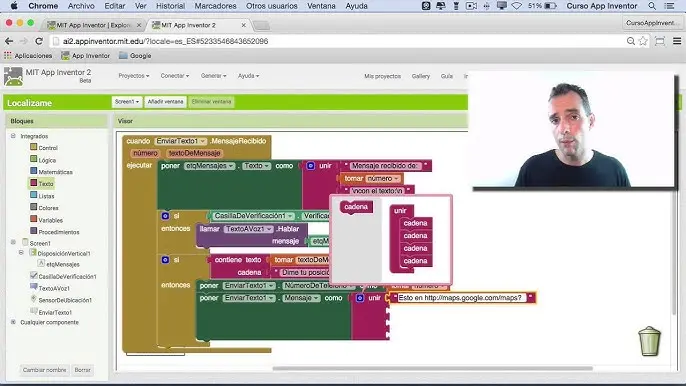686x386 pixels.
Task: Click the horizontal scrollbar of the viewer
Action: [432, 368]
